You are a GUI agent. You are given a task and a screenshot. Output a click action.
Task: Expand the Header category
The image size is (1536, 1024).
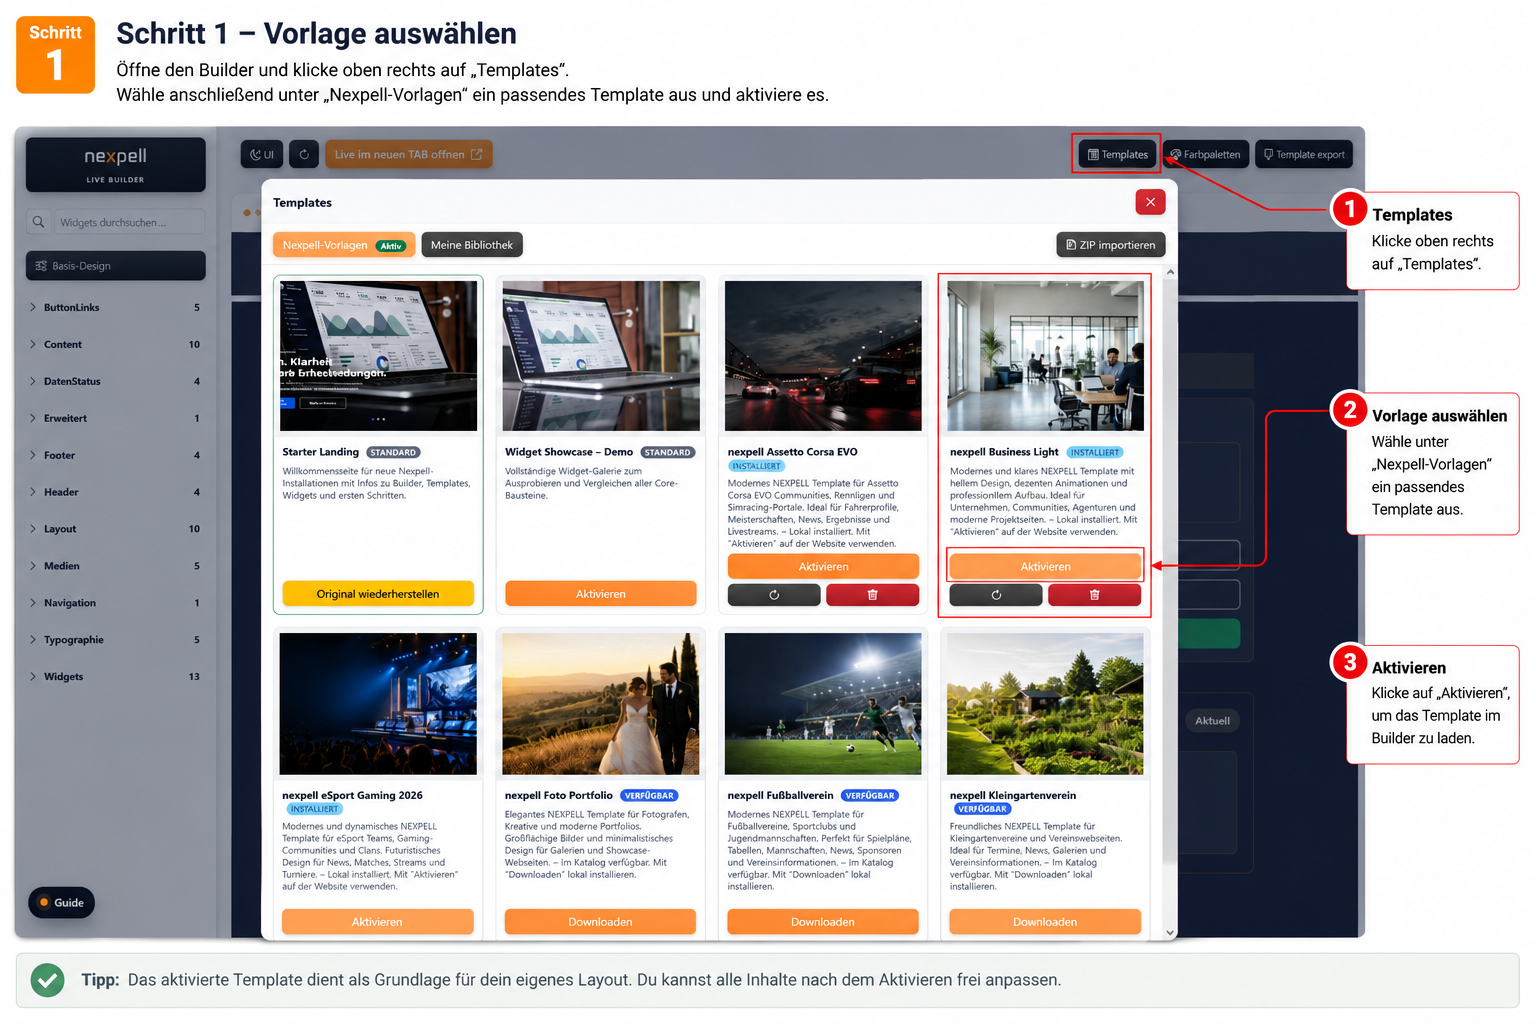tap(116, 492)
